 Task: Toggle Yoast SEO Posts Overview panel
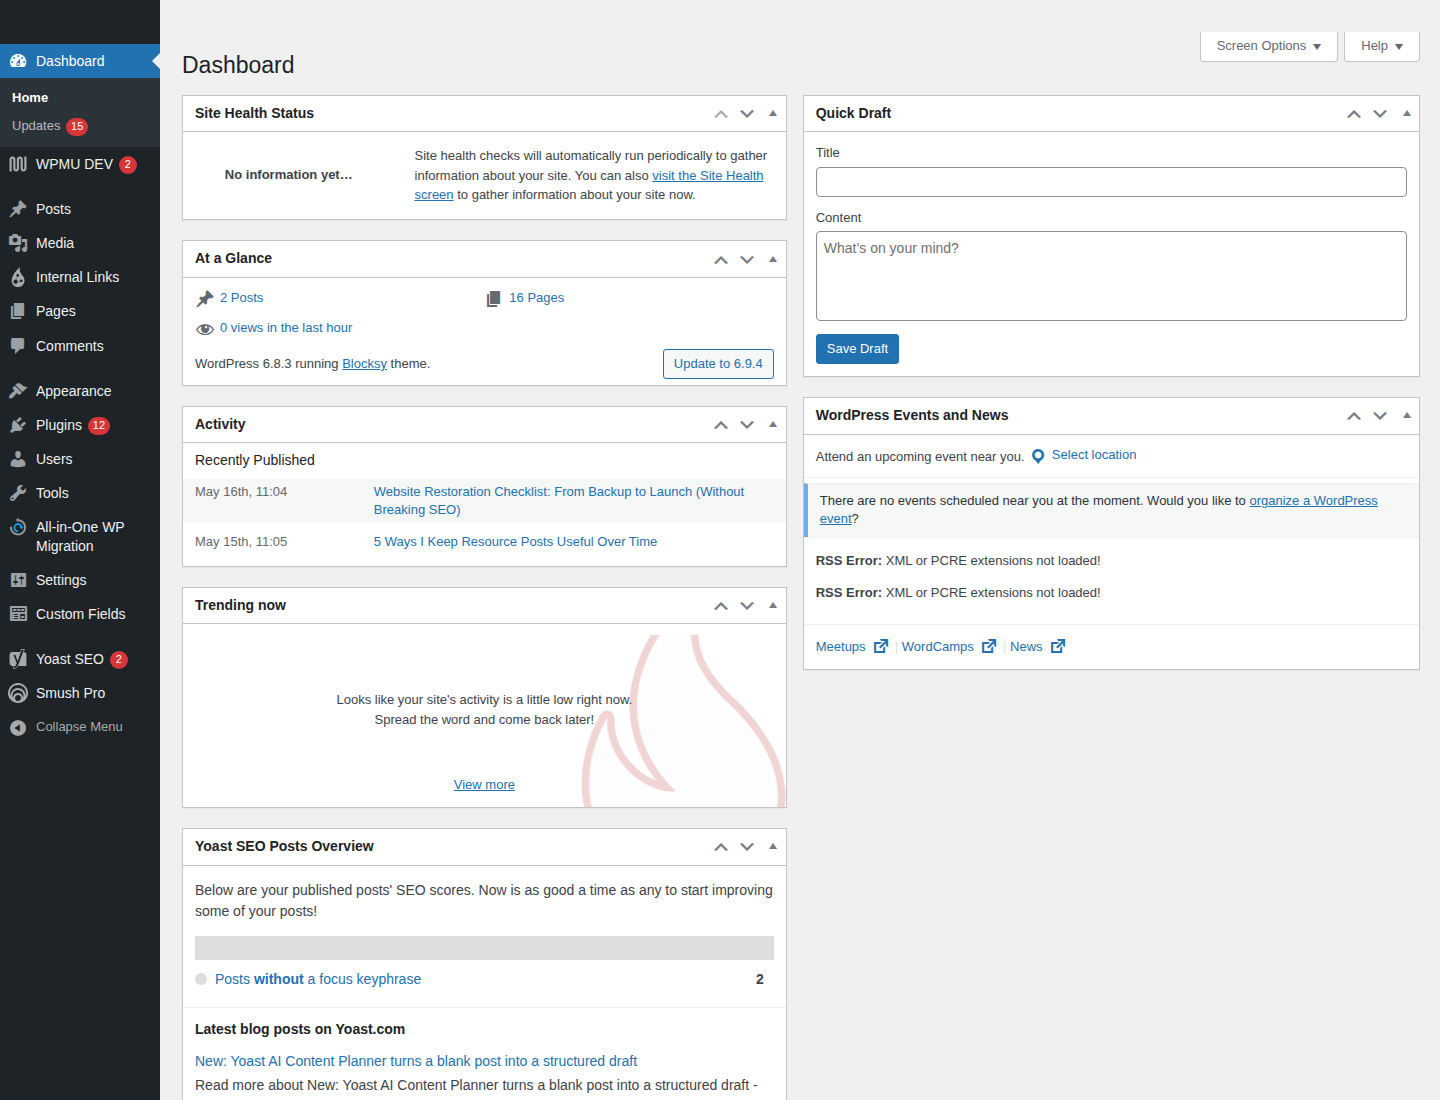tap(773, 846)
